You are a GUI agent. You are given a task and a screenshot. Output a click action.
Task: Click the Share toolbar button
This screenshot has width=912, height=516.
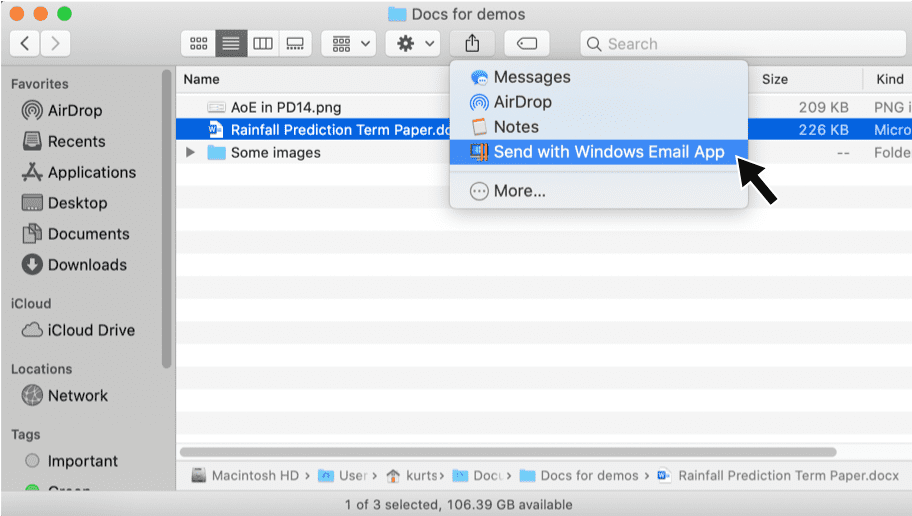pos(472,44)
